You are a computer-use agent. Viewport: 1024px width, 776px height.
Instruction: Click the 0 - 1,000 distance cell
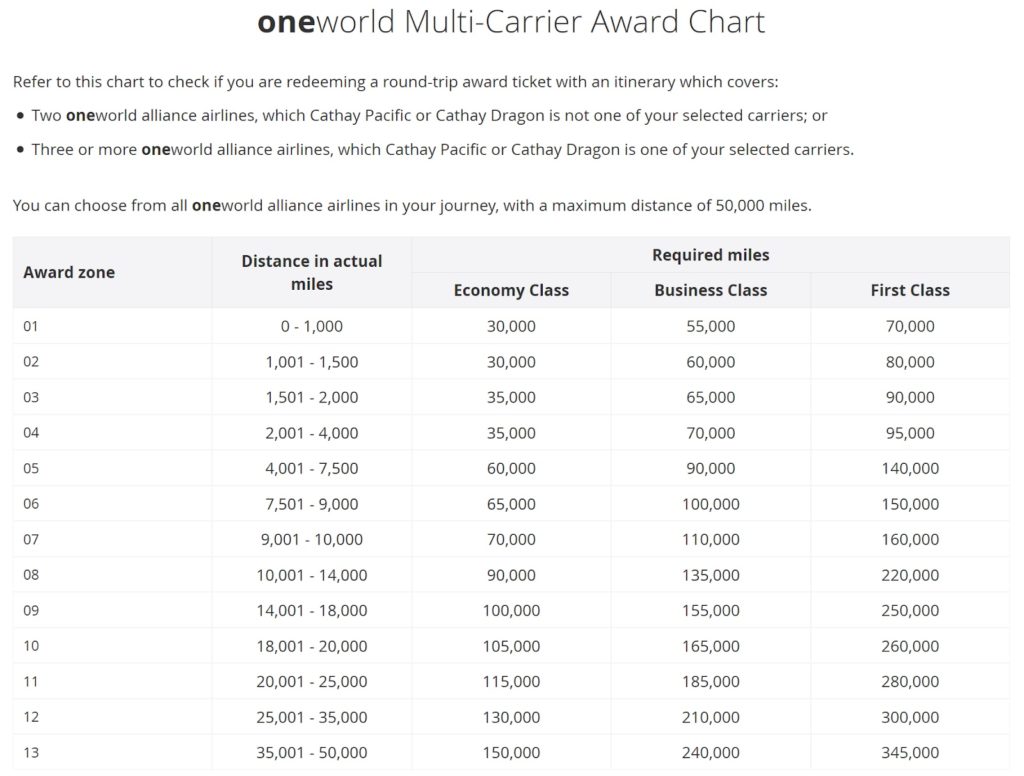click(x=312, y=326)
